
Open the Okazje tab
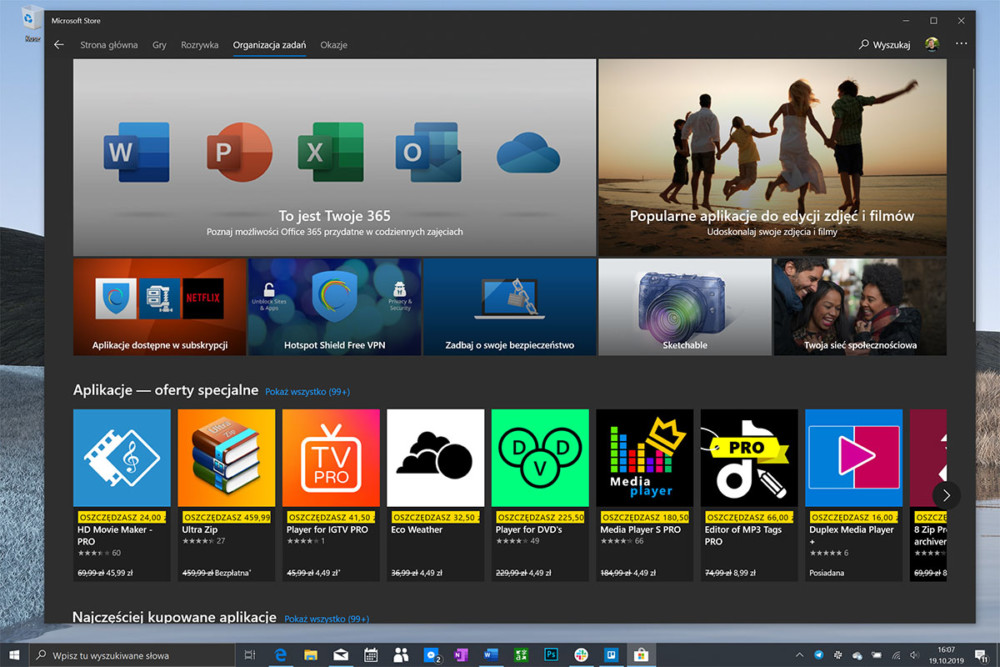coord(334,45)
